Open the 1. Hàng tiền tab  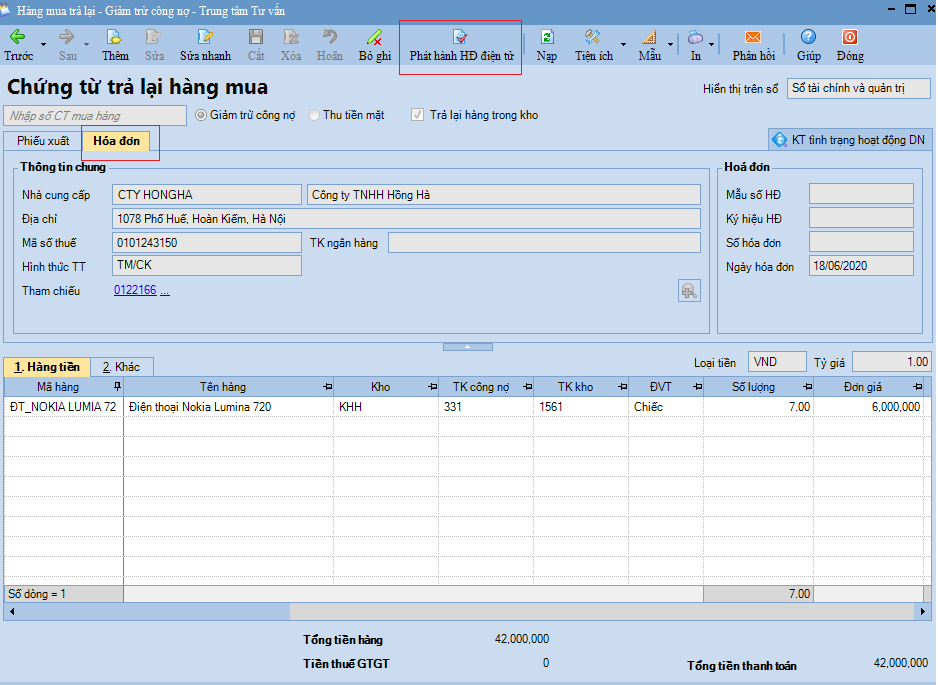click(x=47, y=367)
